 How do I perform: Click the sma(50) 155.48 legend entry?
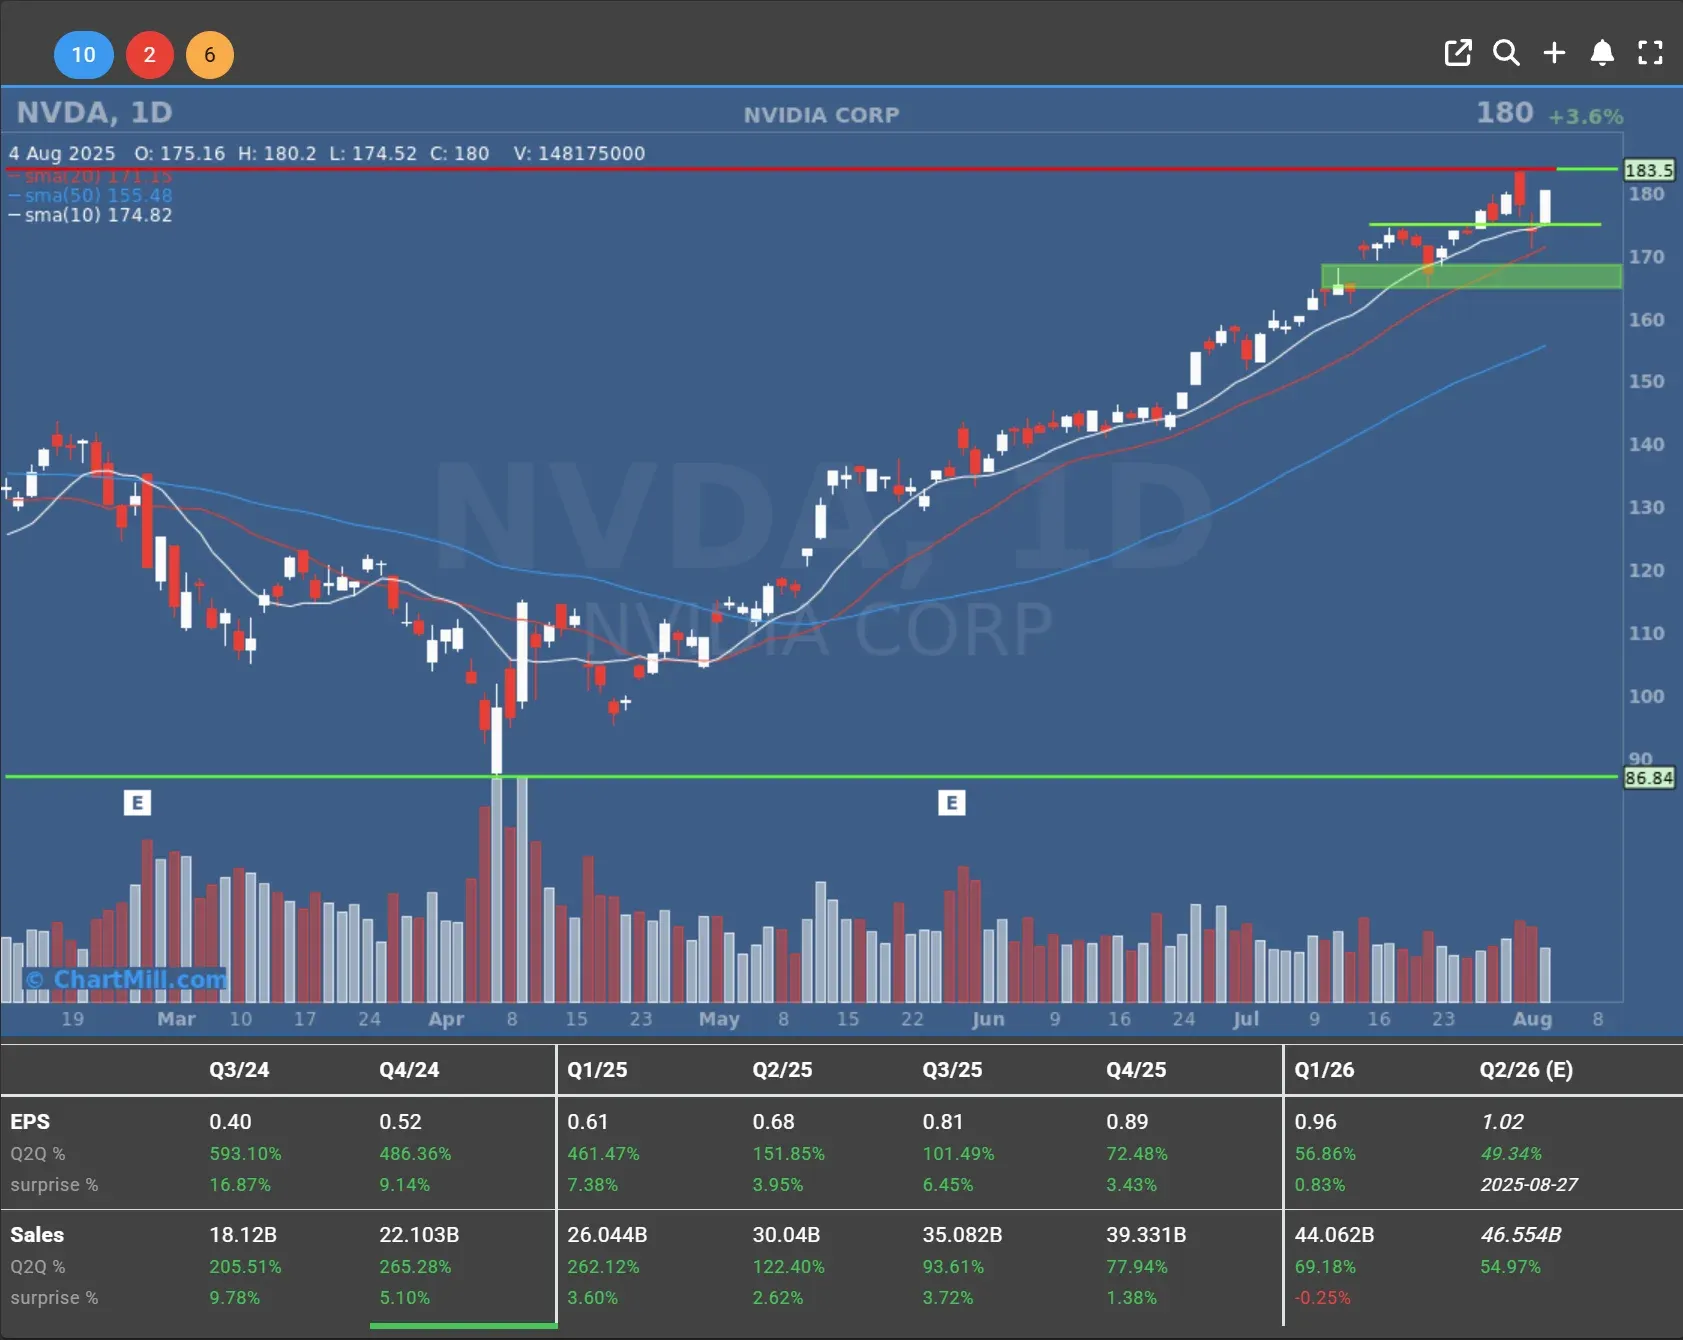pos(91,195)
